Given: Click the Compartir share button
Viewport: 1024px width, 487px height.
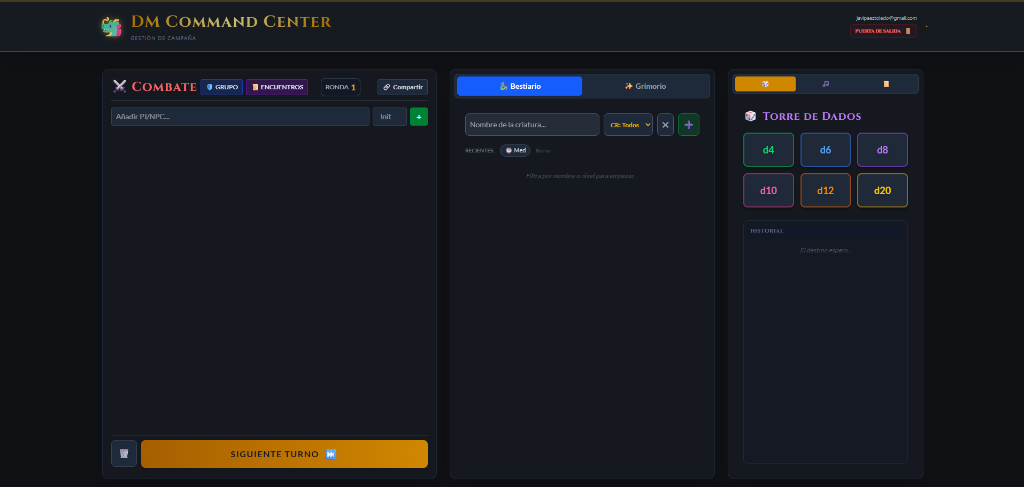Looking at the screenshot, I should pos(402,87).
